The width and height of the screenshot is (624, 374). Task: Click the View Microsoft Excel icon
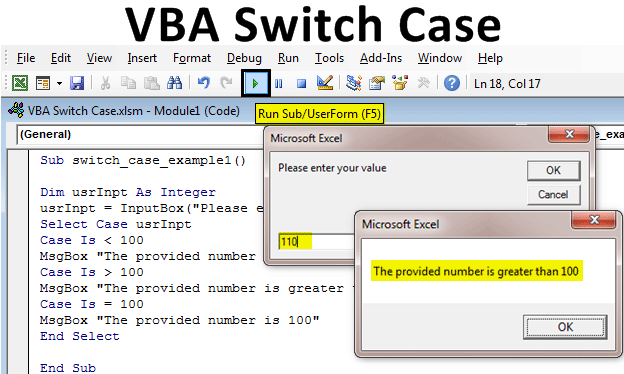(20, 83)
